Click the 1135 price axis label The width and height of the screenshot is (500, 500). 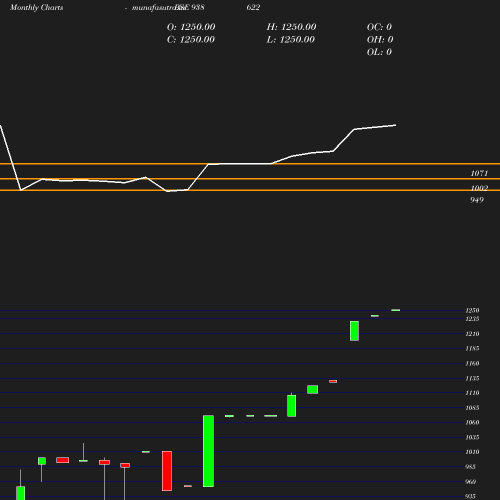coord(472,378)
